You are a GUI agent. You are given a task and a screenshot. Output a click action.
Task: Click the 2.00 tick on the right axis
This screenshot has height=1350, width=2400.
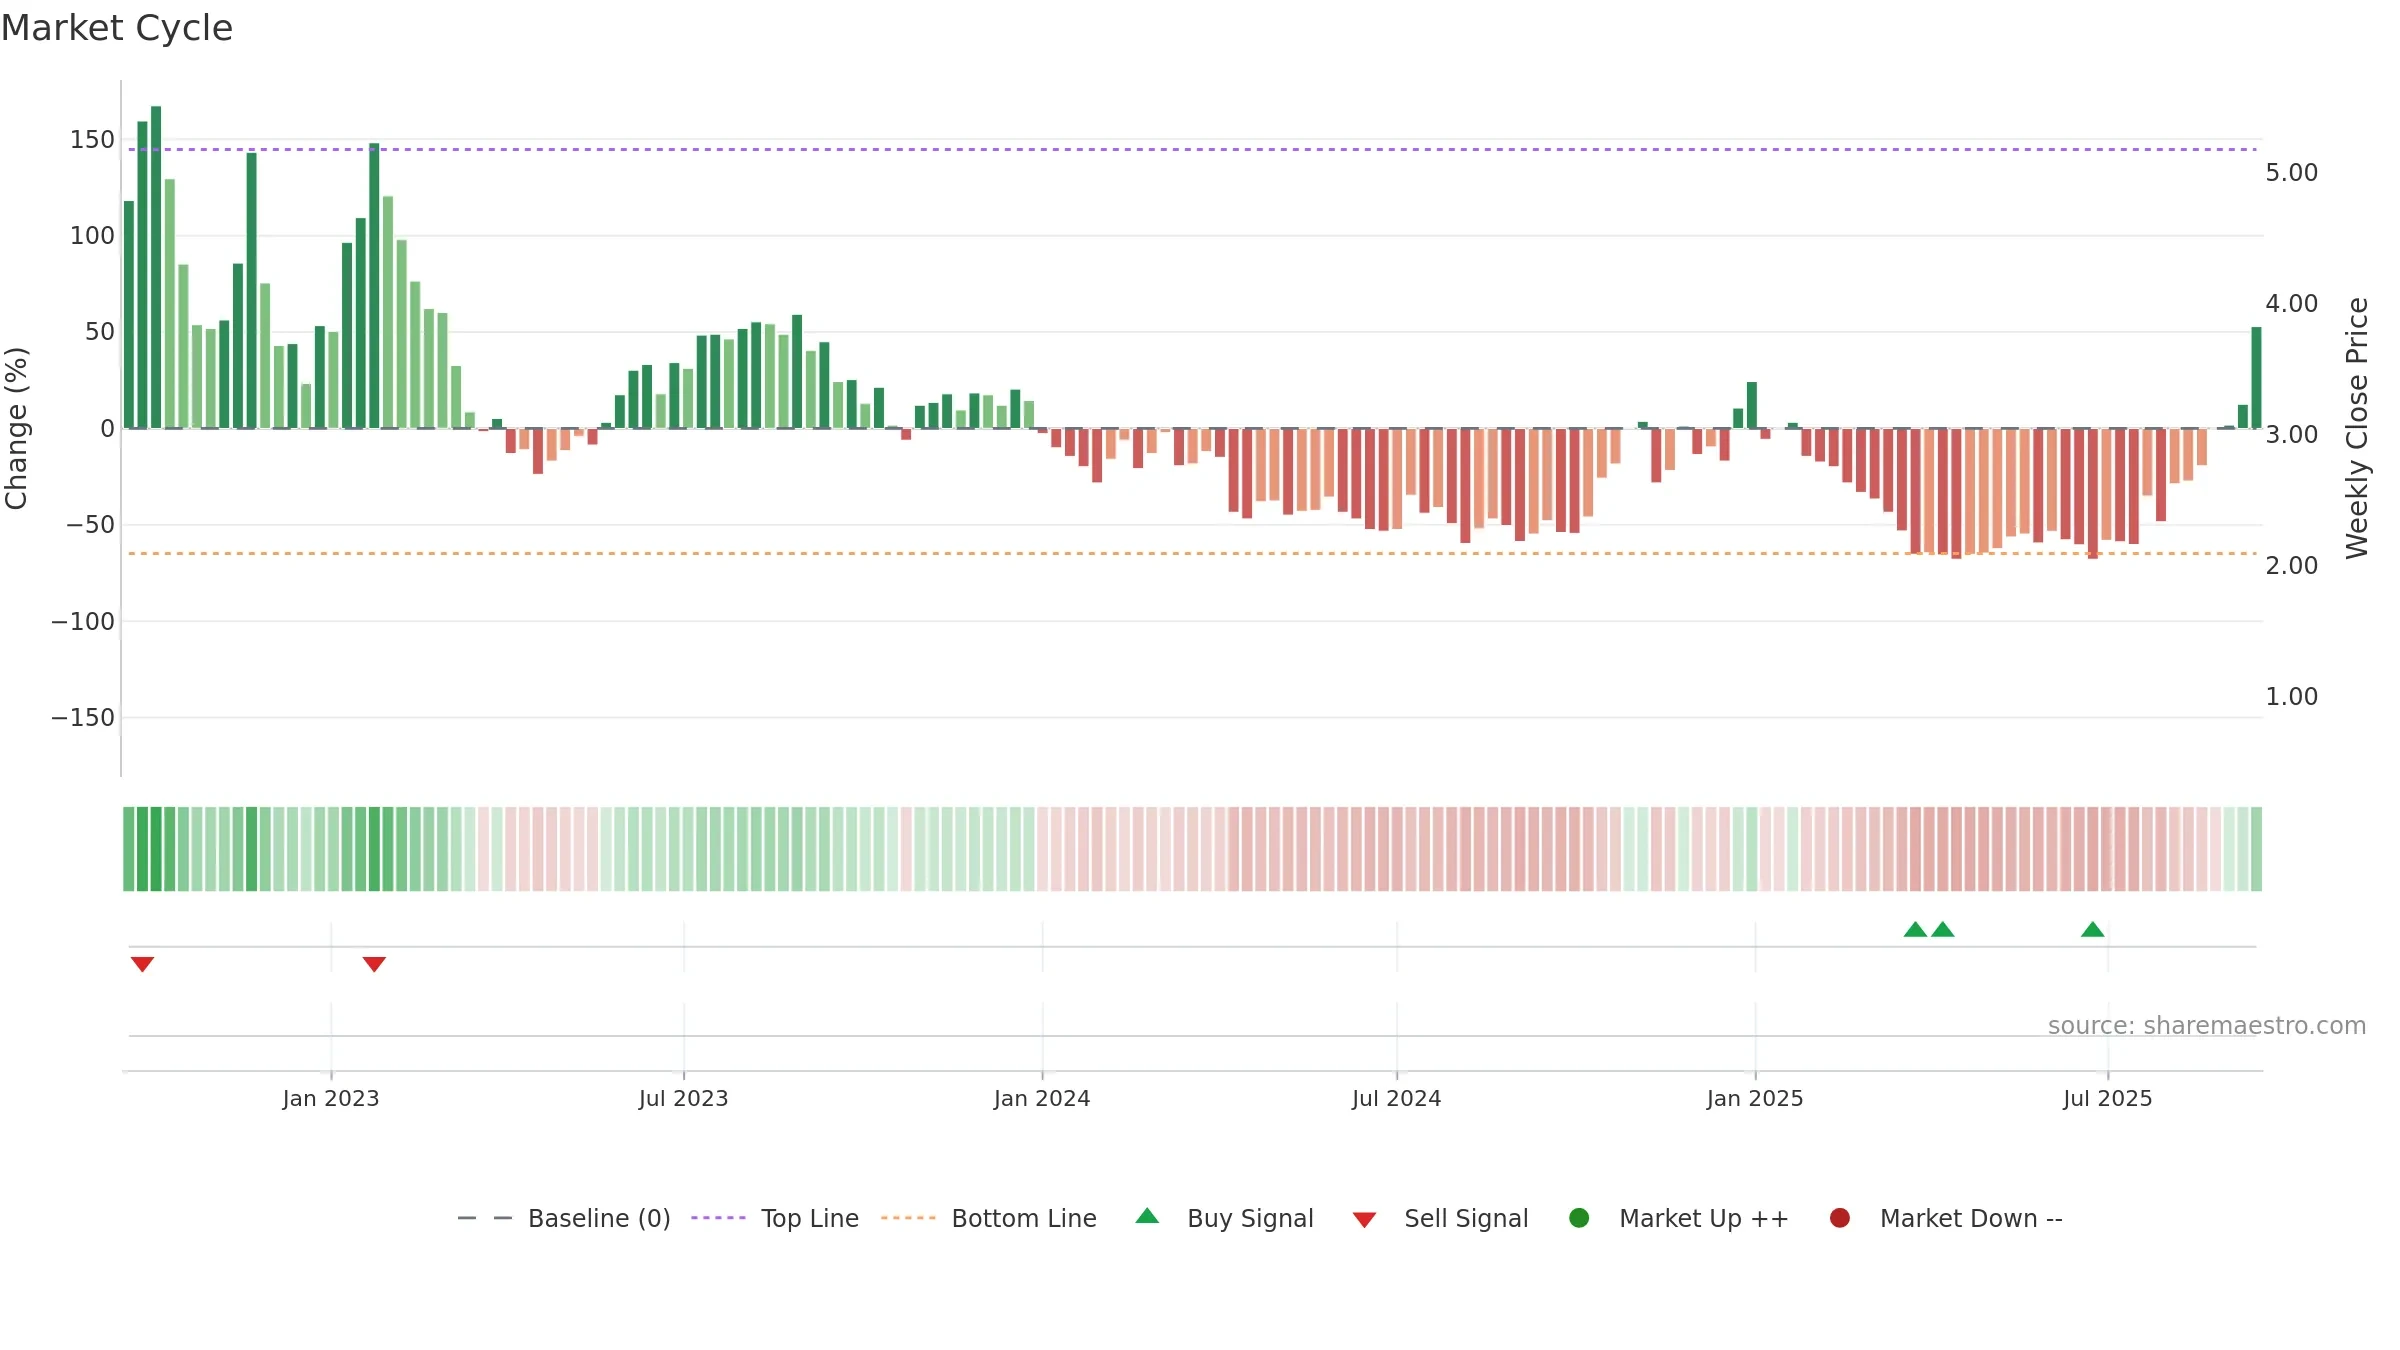2292,566
